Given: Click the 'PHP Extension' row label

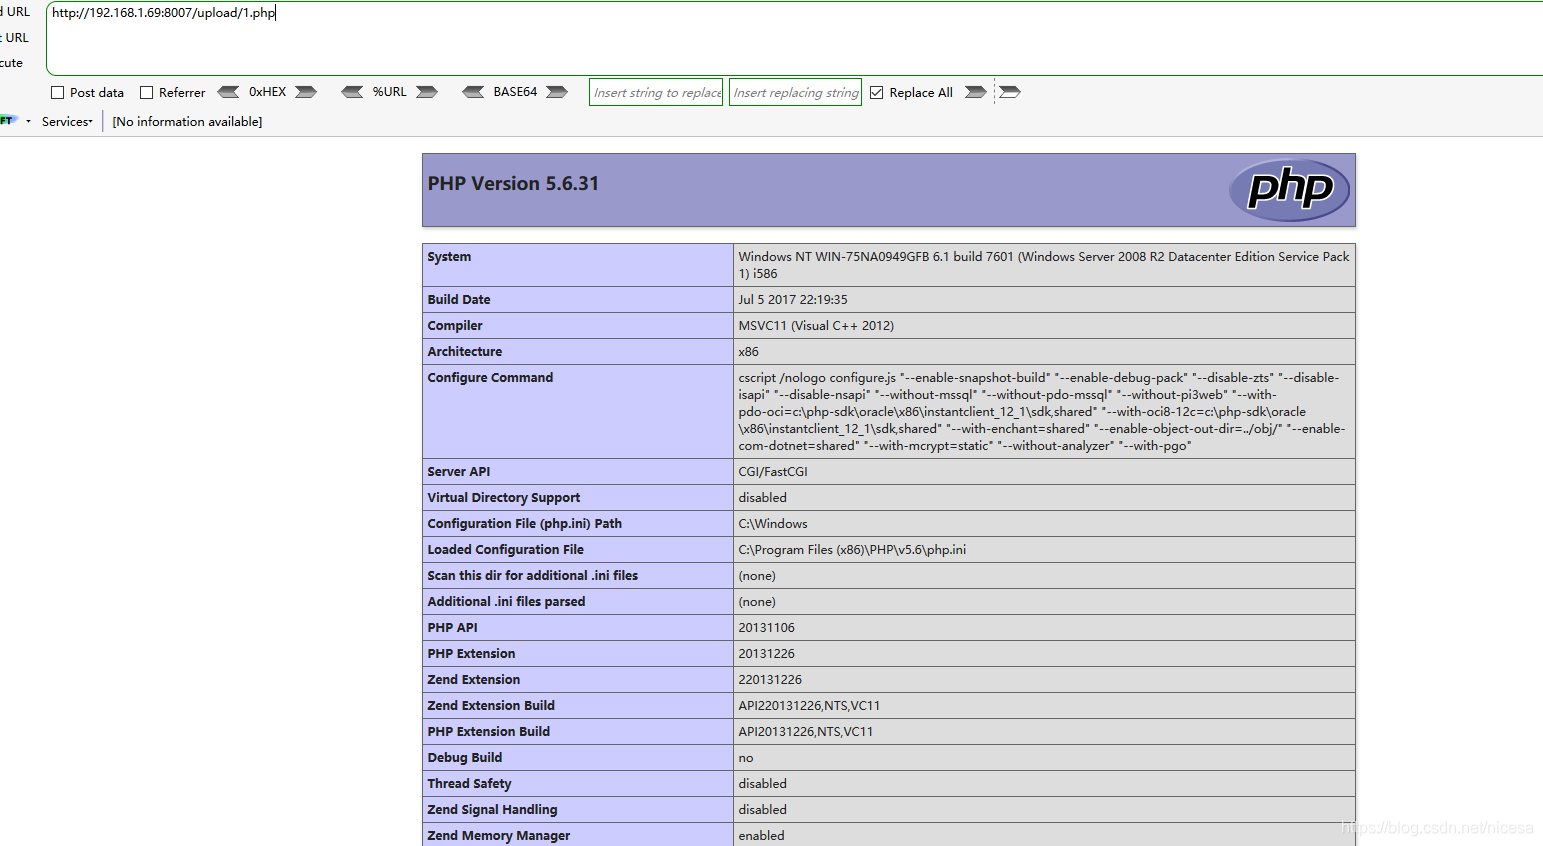Looking at the screenshot, I should point(472,654).
